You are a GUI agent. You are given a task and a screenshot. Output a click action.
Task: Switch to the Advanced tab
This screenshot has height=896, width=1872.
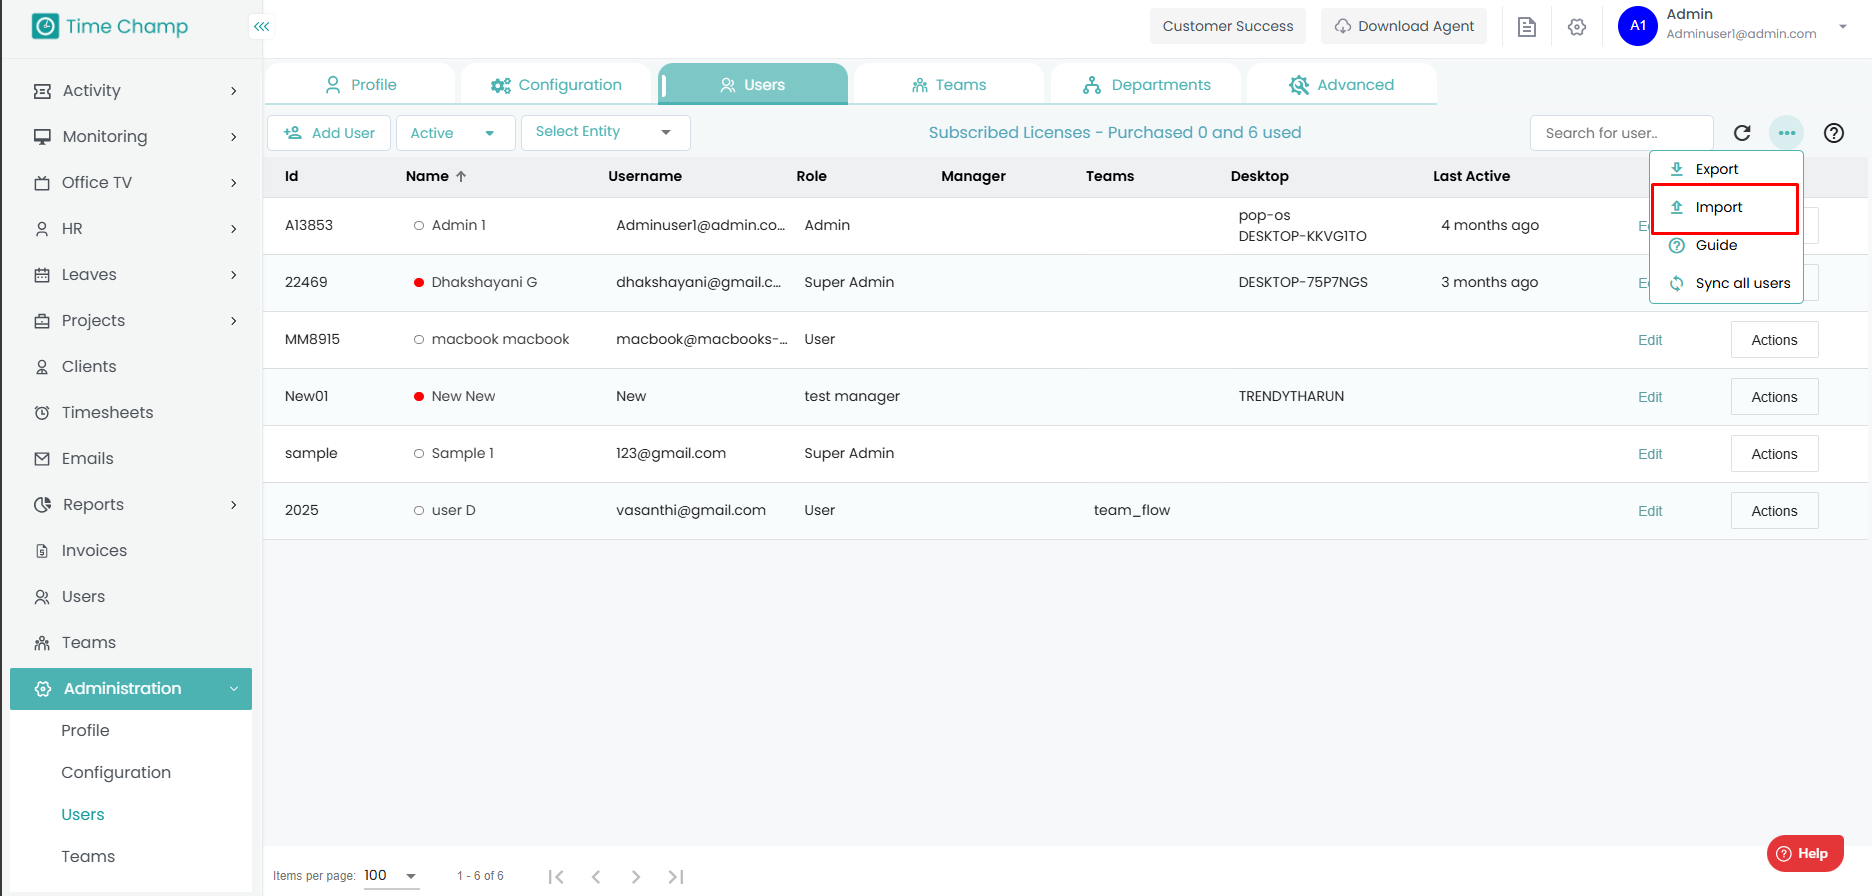click(x=1342, y=85)
